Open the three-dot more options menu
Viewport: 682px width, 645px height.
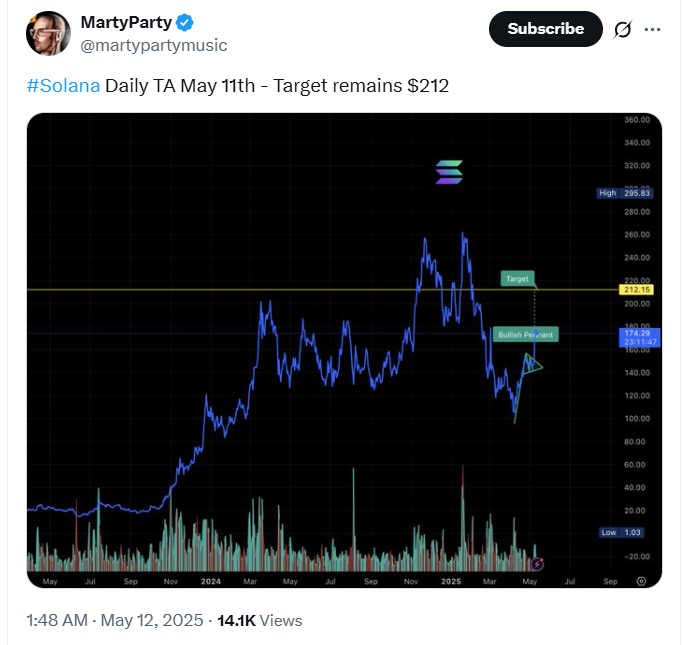652,29
